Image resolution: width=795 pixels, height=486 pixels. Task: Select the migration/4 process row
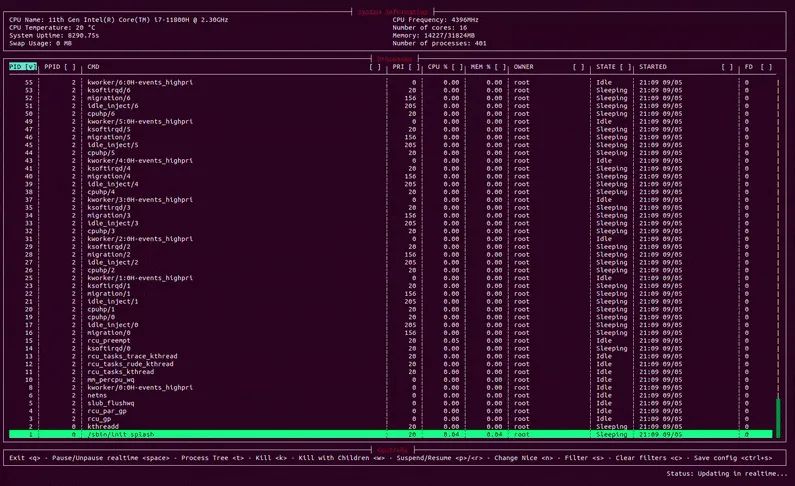[390, 176]
